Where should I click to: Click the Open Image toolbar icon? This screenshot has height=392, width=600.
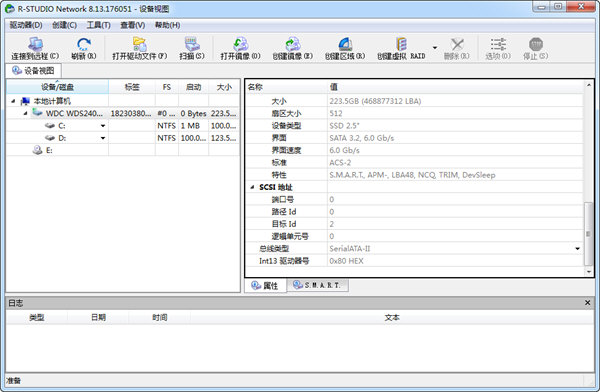241,44
